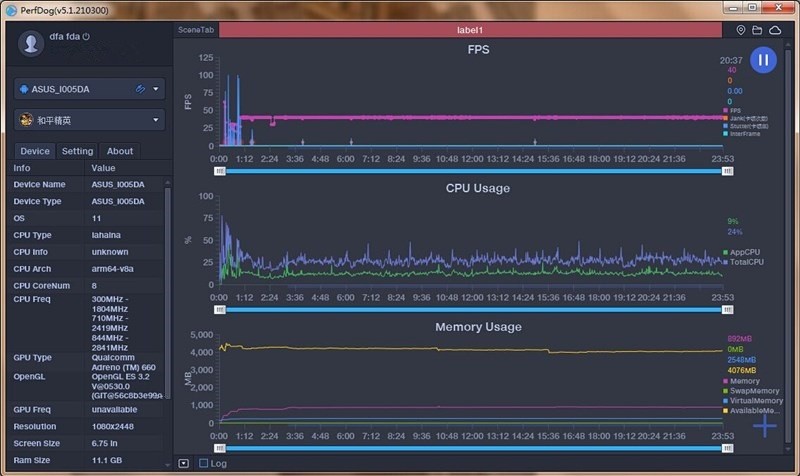The image size is (800, 476).
Task: Toggle the Log checkbox
Action: (x=204, y=463)
